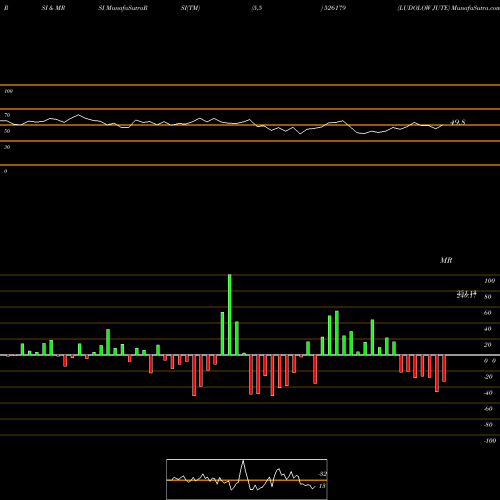Click the tallest green bar in the MR histogram
The width and height of the screenshot is (500, 500).
tap(230, 315)
